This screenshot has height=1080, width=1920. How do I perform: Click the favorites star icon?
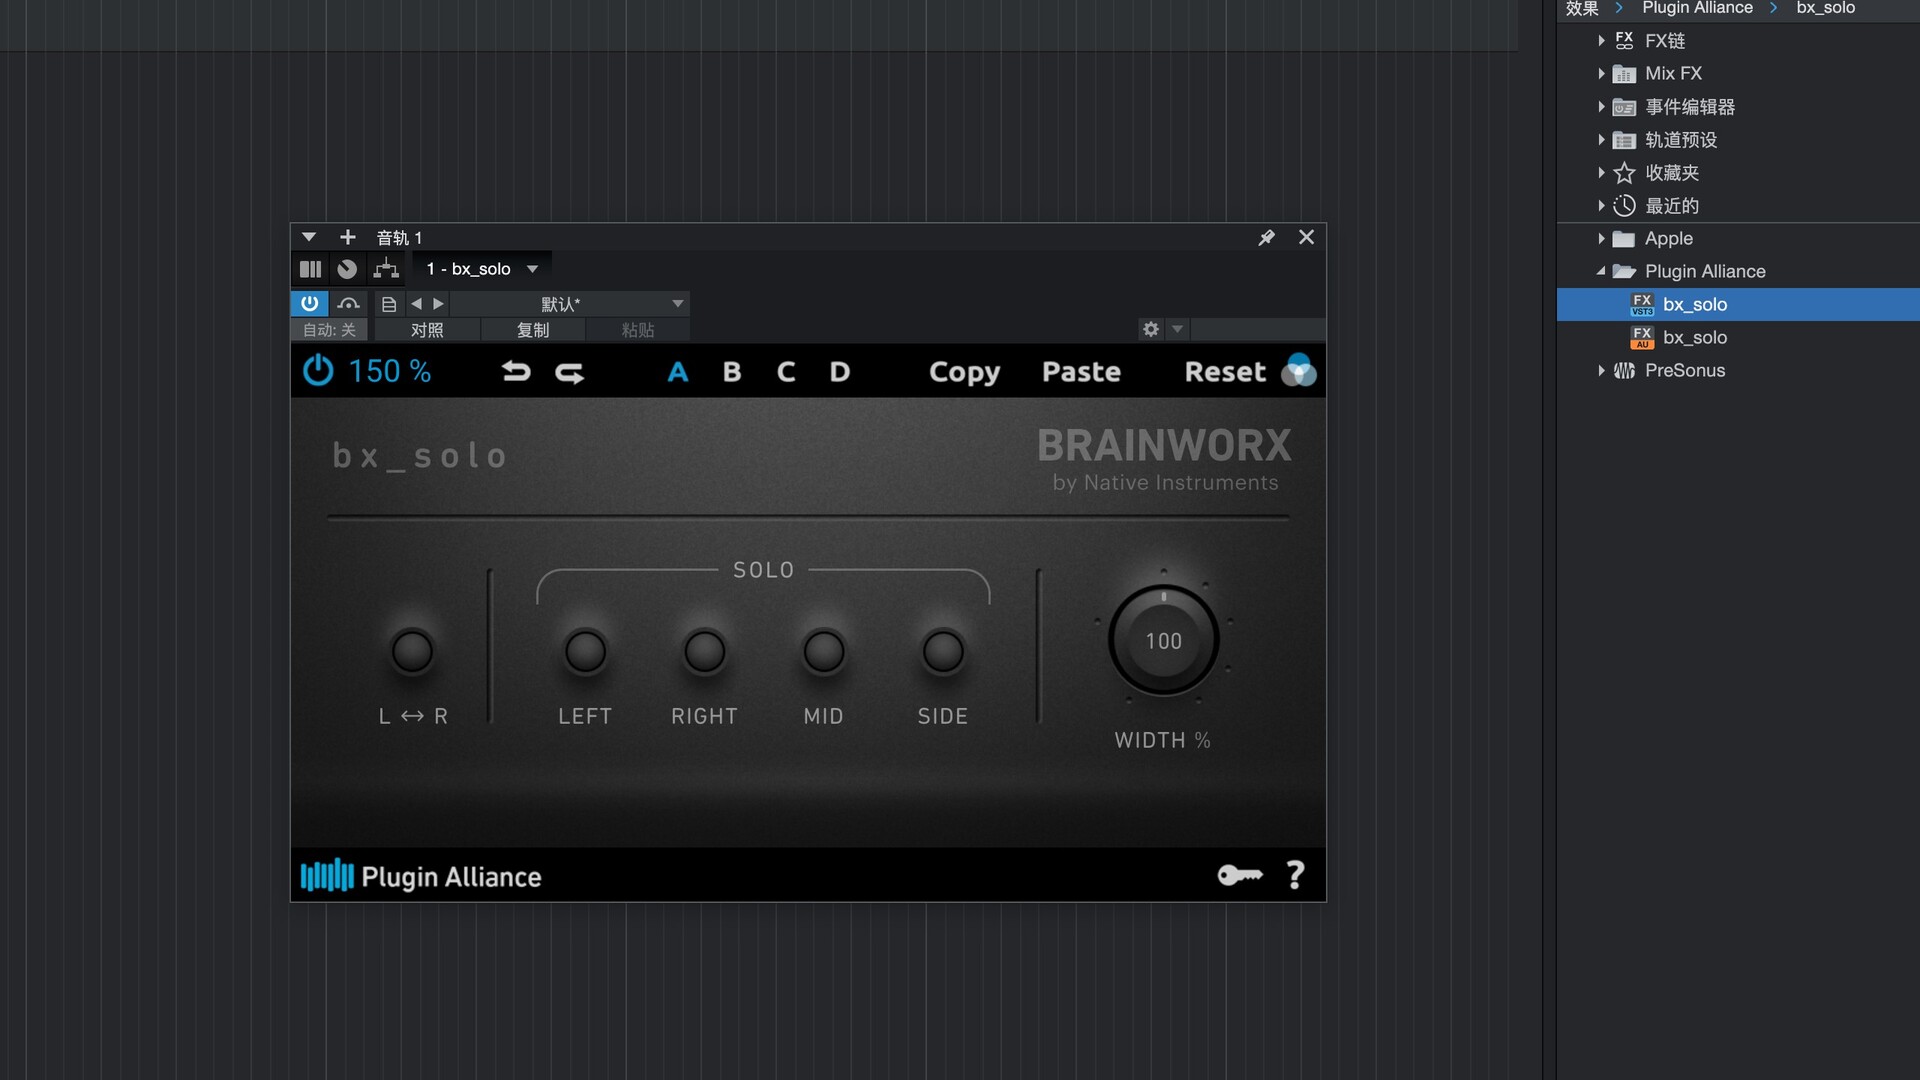point(1624,173)
